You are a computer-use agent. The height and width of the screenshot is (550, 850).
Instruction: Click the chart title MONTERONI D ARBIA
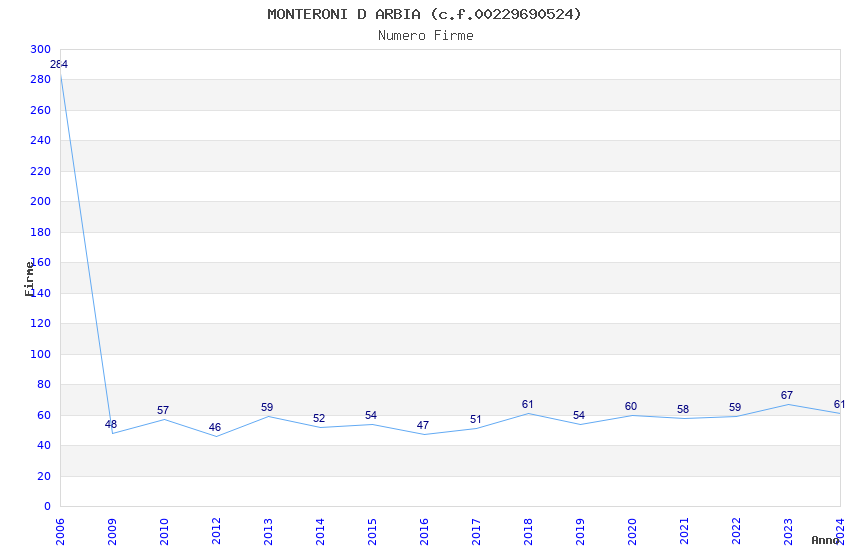(424, 14)
